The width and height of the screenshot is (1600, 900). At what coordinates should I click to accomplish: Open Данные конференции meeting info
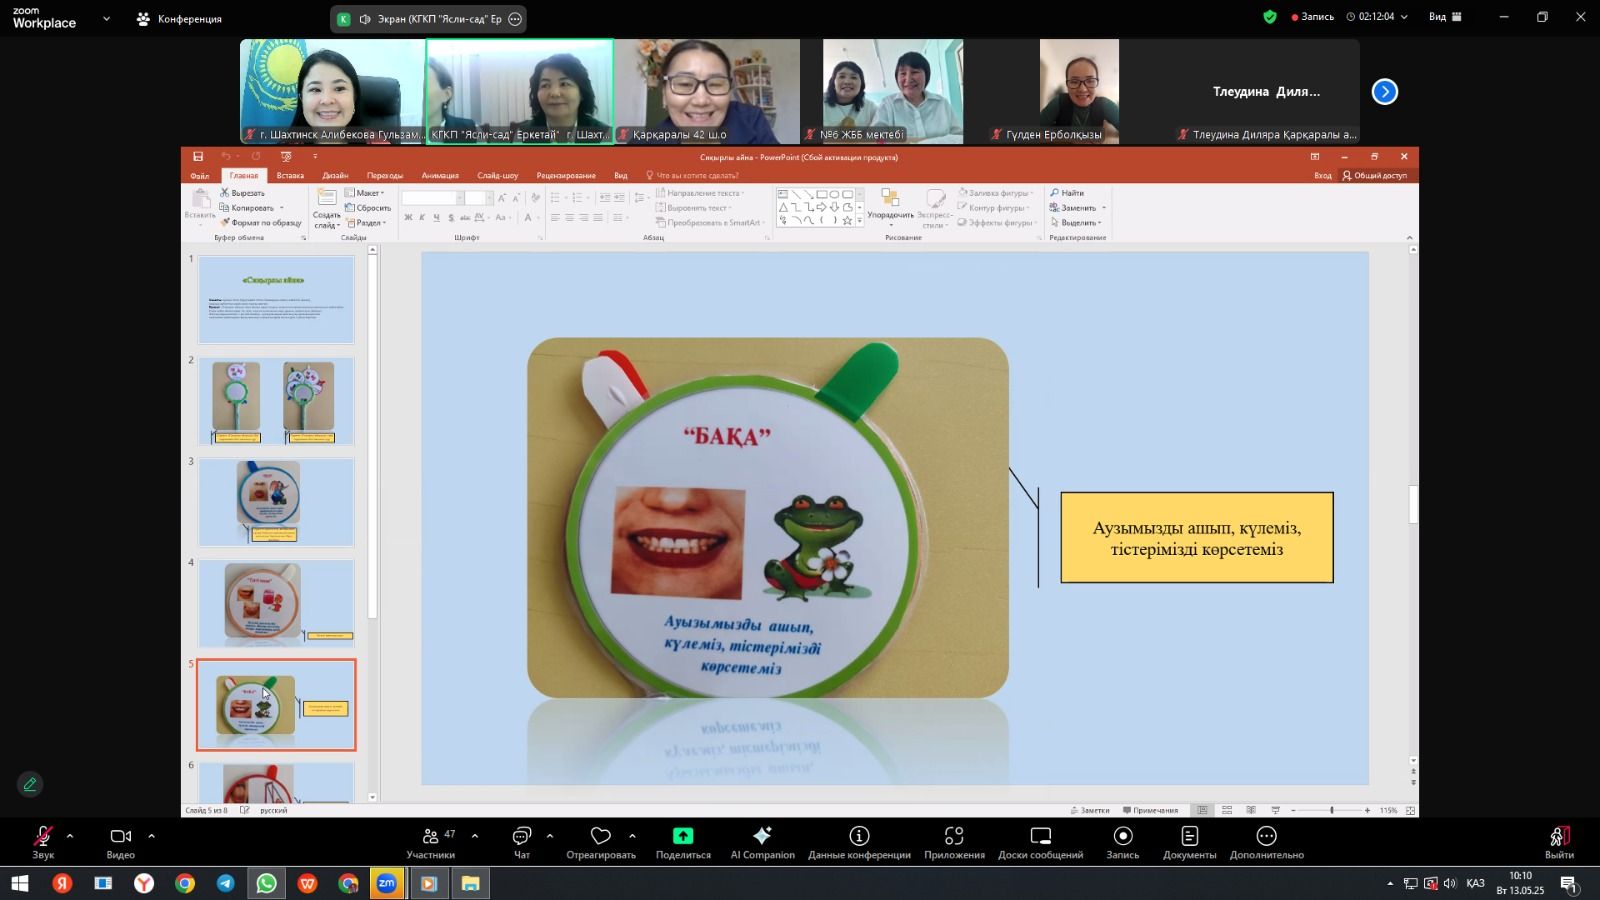[859, 841]
